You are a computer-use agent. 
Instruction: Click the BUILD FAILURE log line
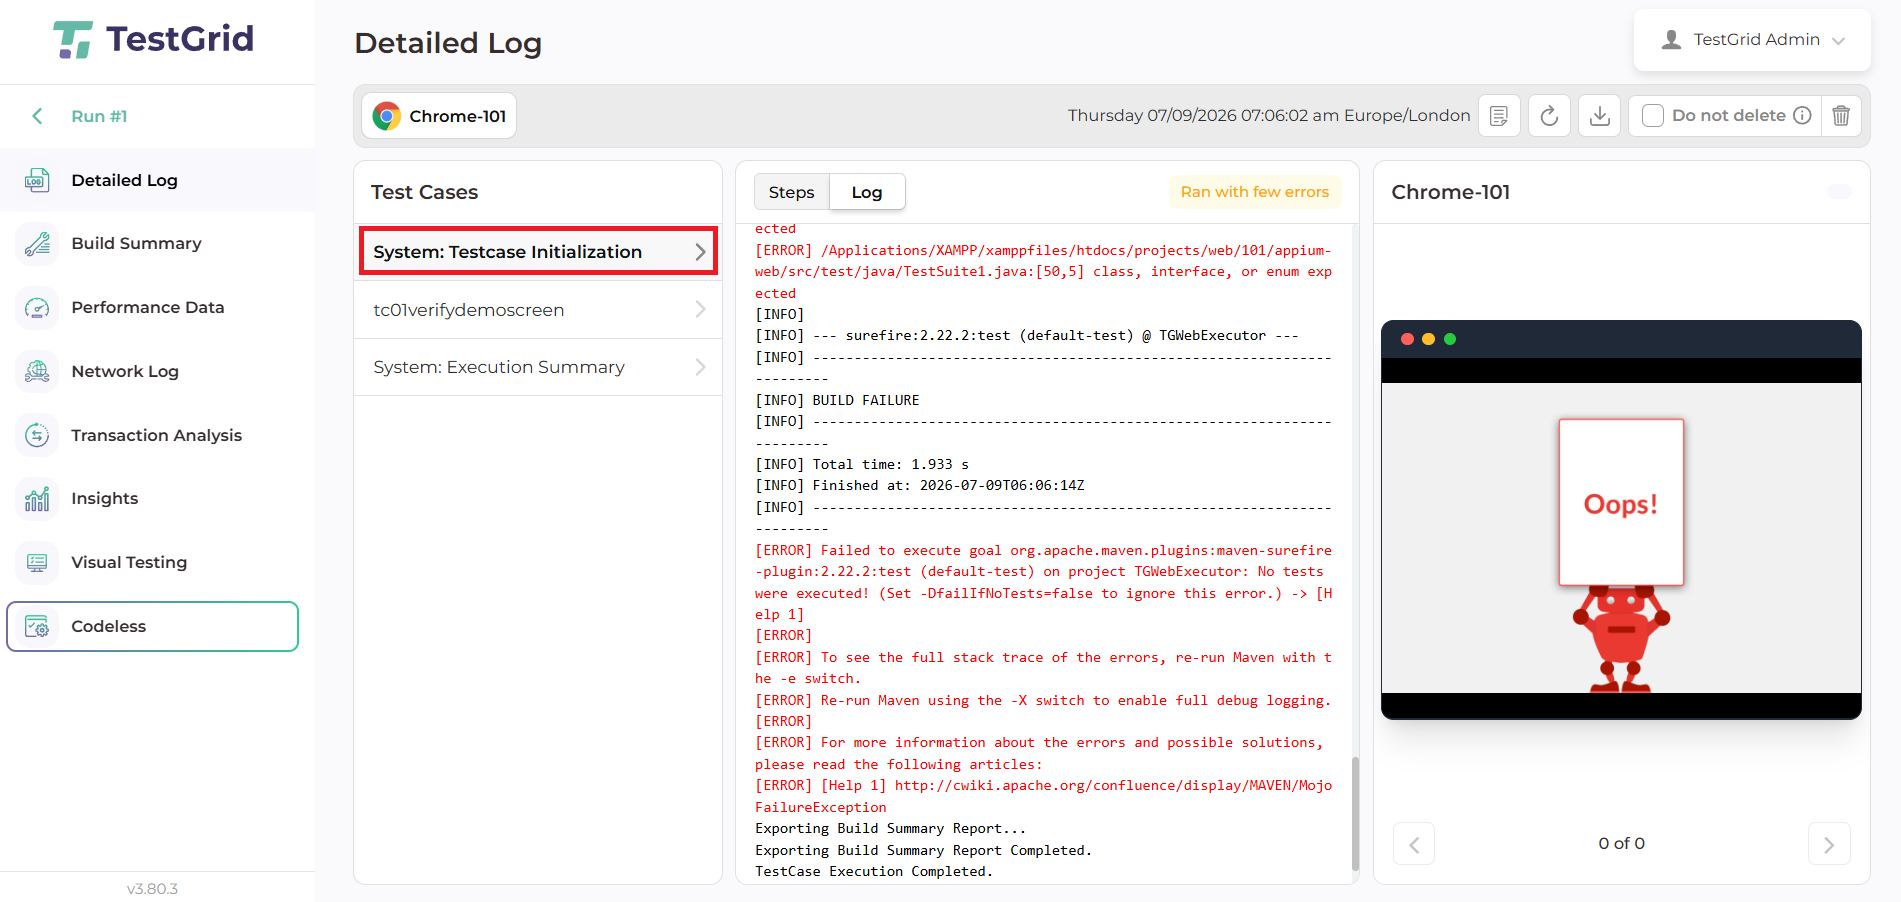[x=837, y=400]
